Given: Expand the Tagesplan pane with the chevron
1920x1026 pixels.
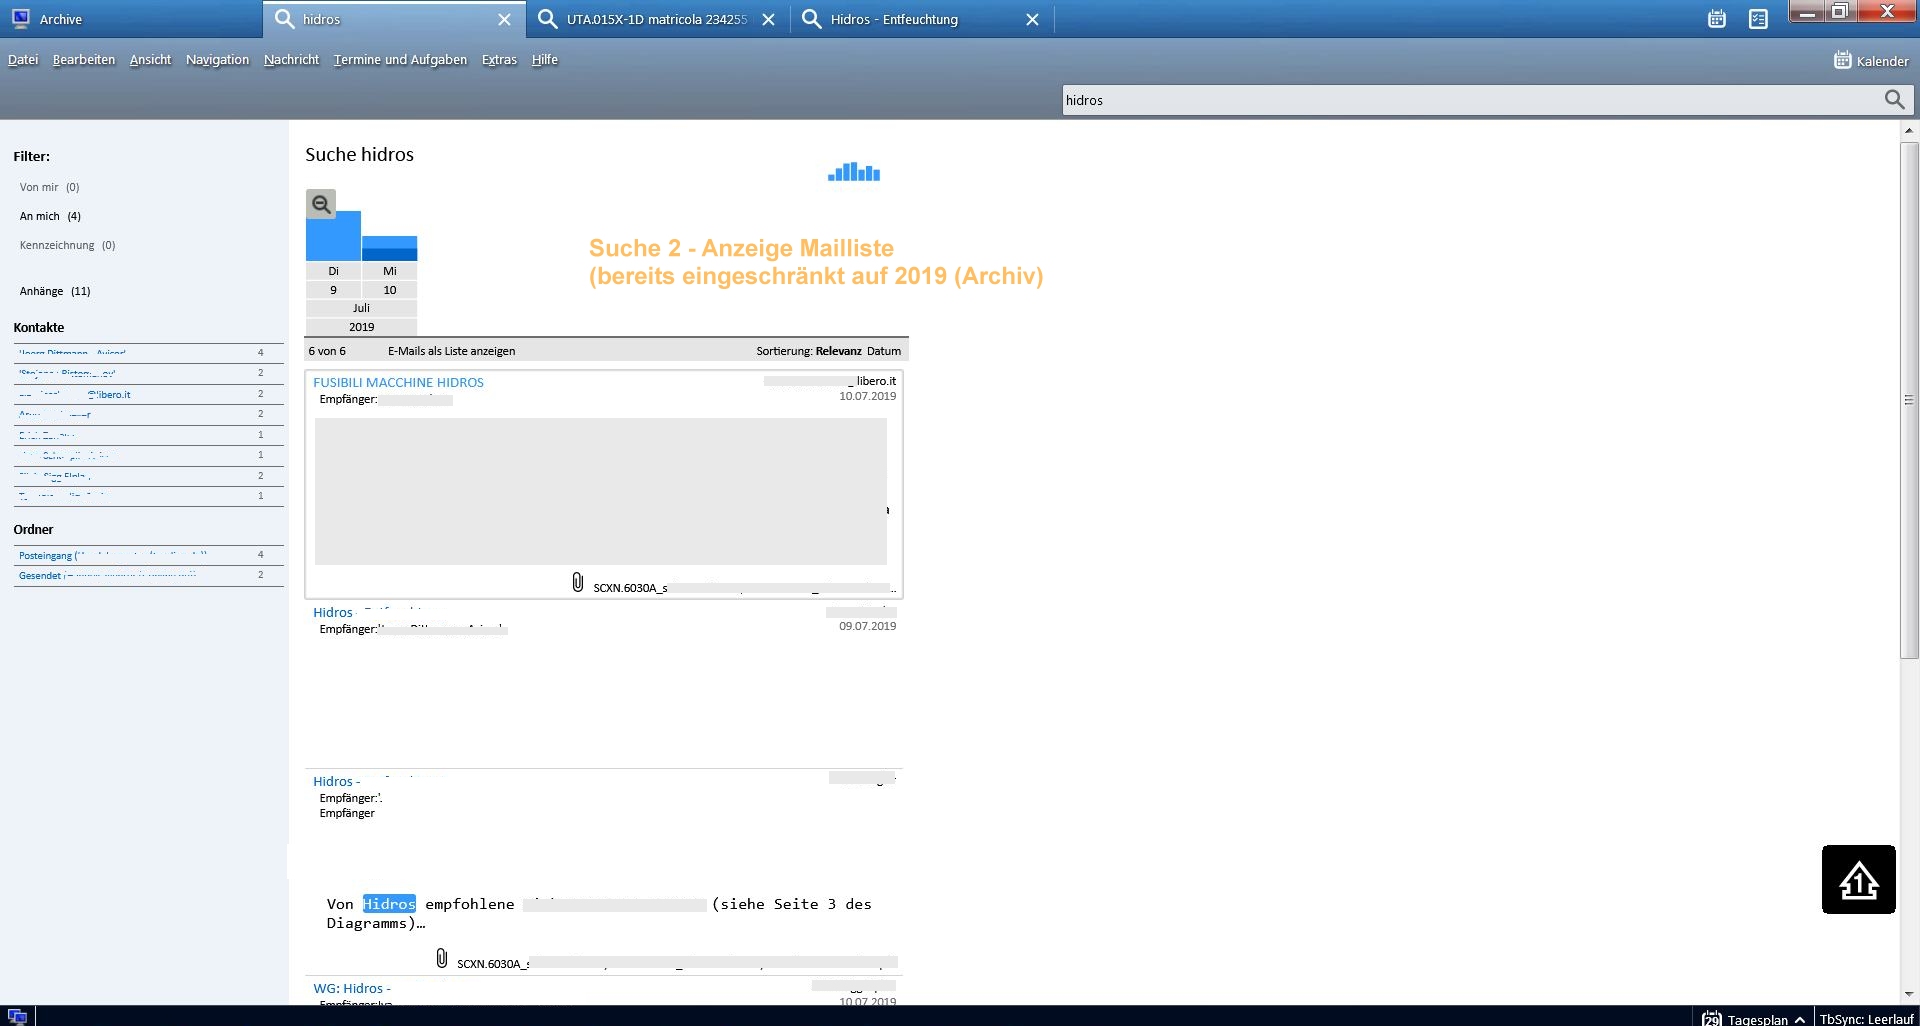Looking at the screenshot, I should point(1800,1019).
